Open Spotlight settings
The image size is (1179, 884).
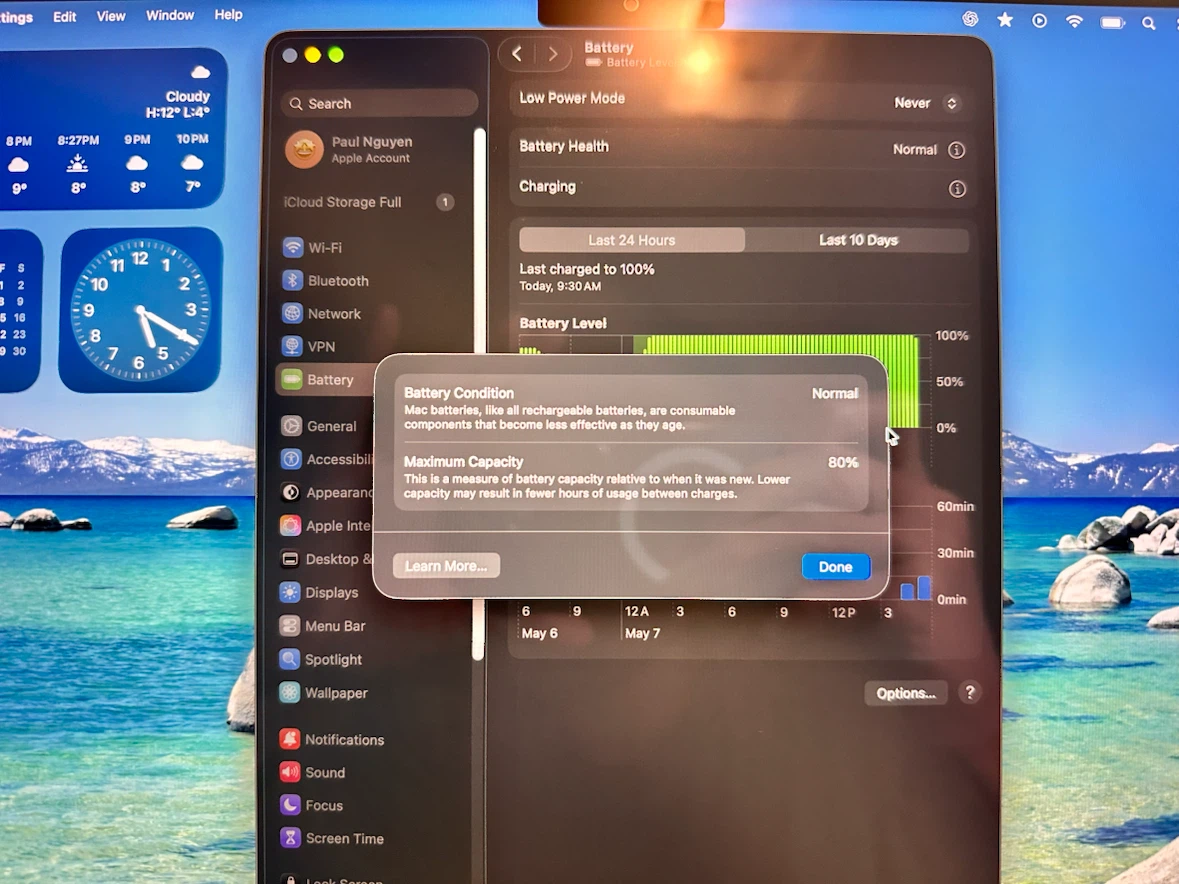[x=321, y=659]
